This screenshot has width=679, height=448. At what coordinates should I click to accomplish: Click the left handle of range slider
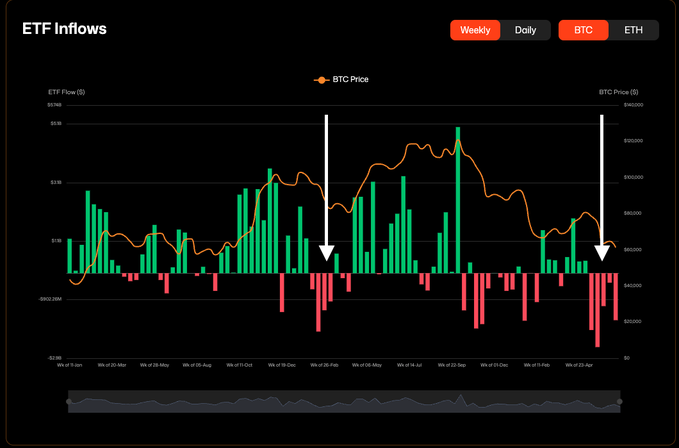click(69, 402)
